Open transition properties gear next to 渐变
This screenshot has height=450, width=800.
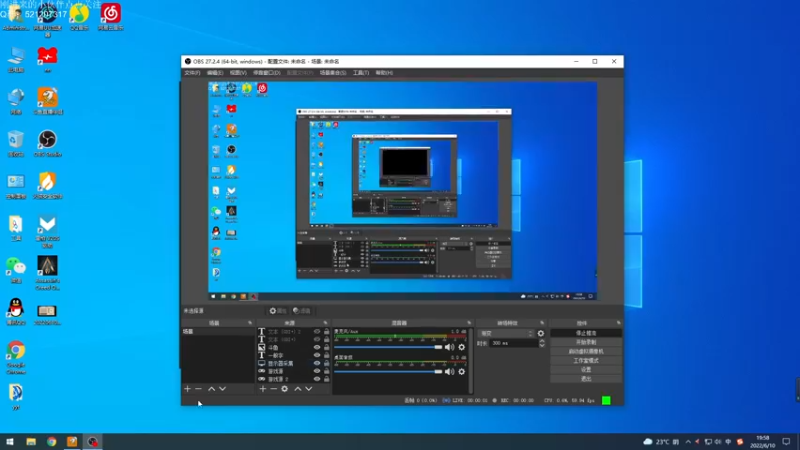541,333
